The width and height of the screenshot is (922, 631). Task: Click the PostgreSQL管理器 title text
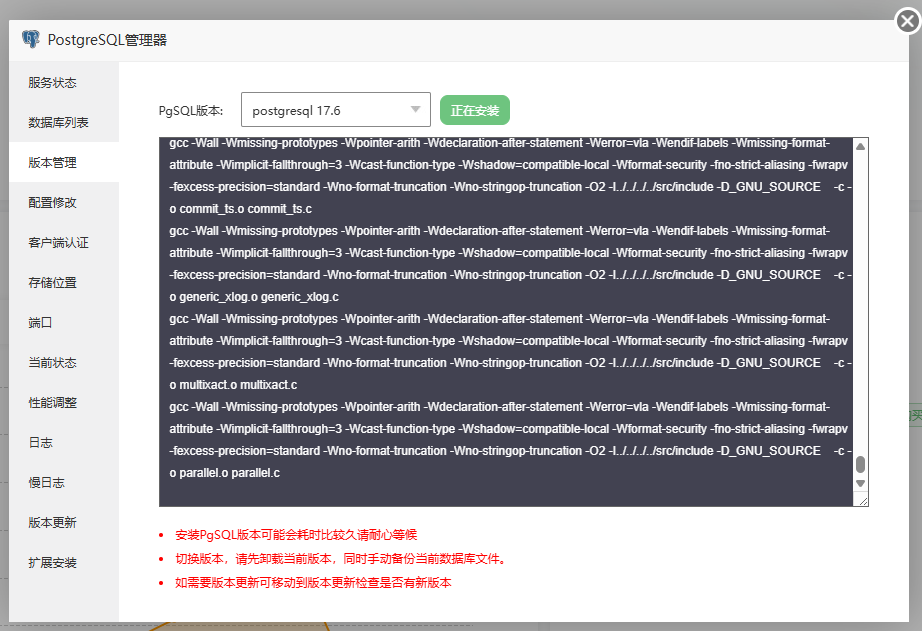pos(107,40)
